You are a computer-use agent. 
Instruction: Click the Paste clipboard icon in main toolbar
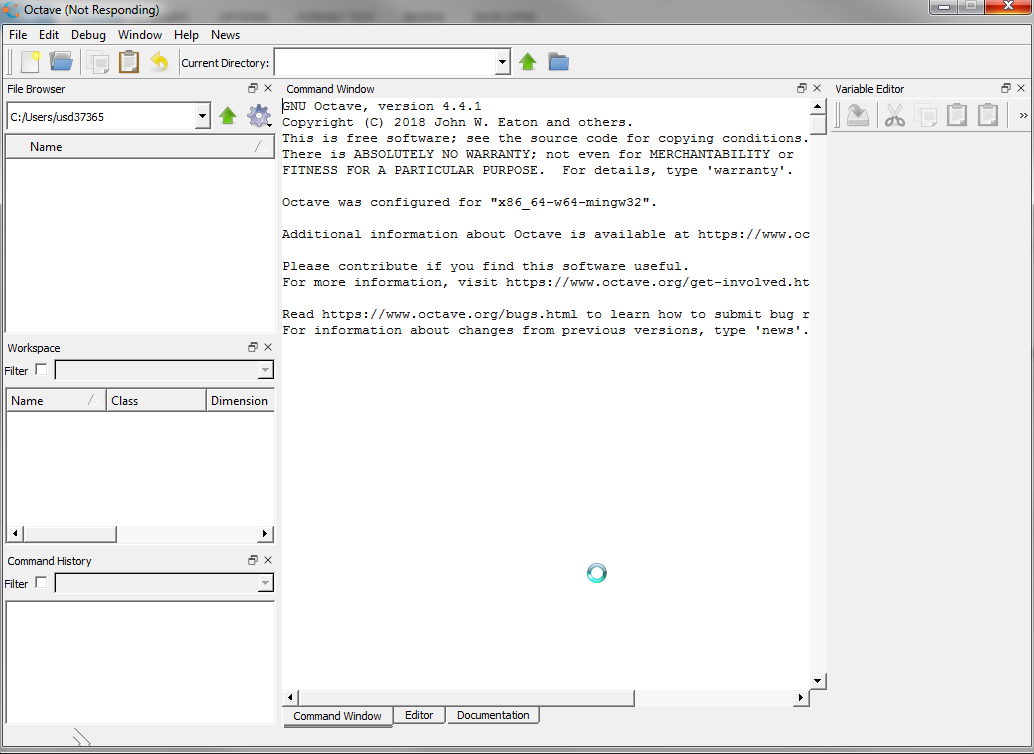(x=129, y=62)
